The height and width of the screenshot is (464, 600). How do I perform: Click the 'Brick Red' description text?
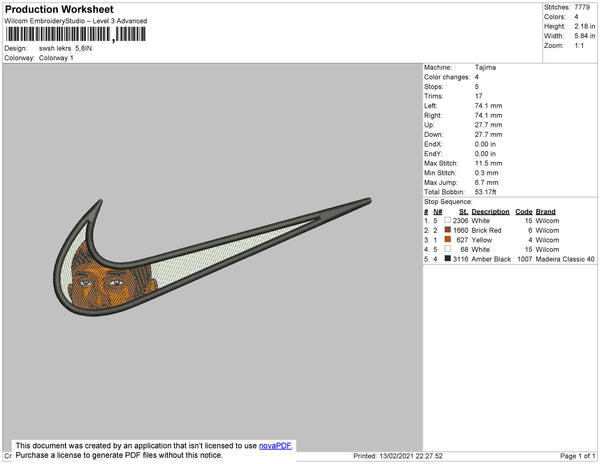click(486, 230)
